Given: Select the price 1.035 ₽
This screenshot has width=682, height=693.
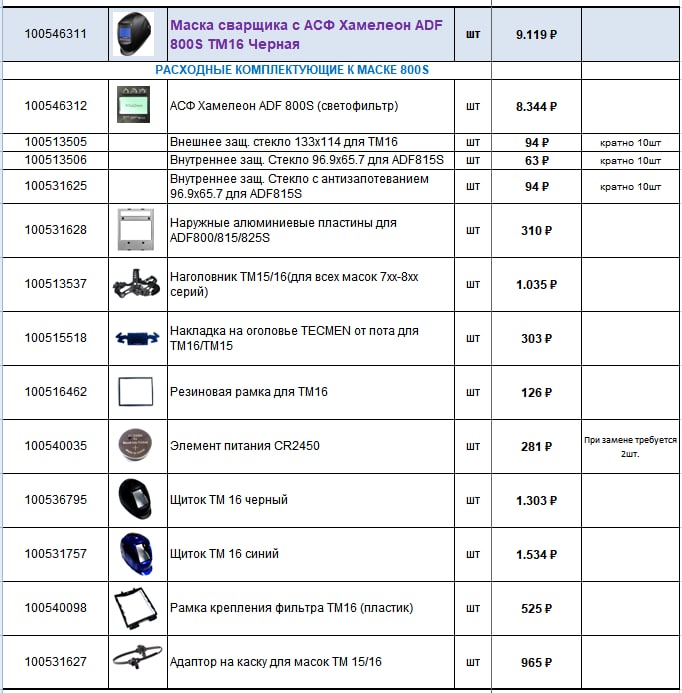Looking at the screenshot, I should pos(536,285).
